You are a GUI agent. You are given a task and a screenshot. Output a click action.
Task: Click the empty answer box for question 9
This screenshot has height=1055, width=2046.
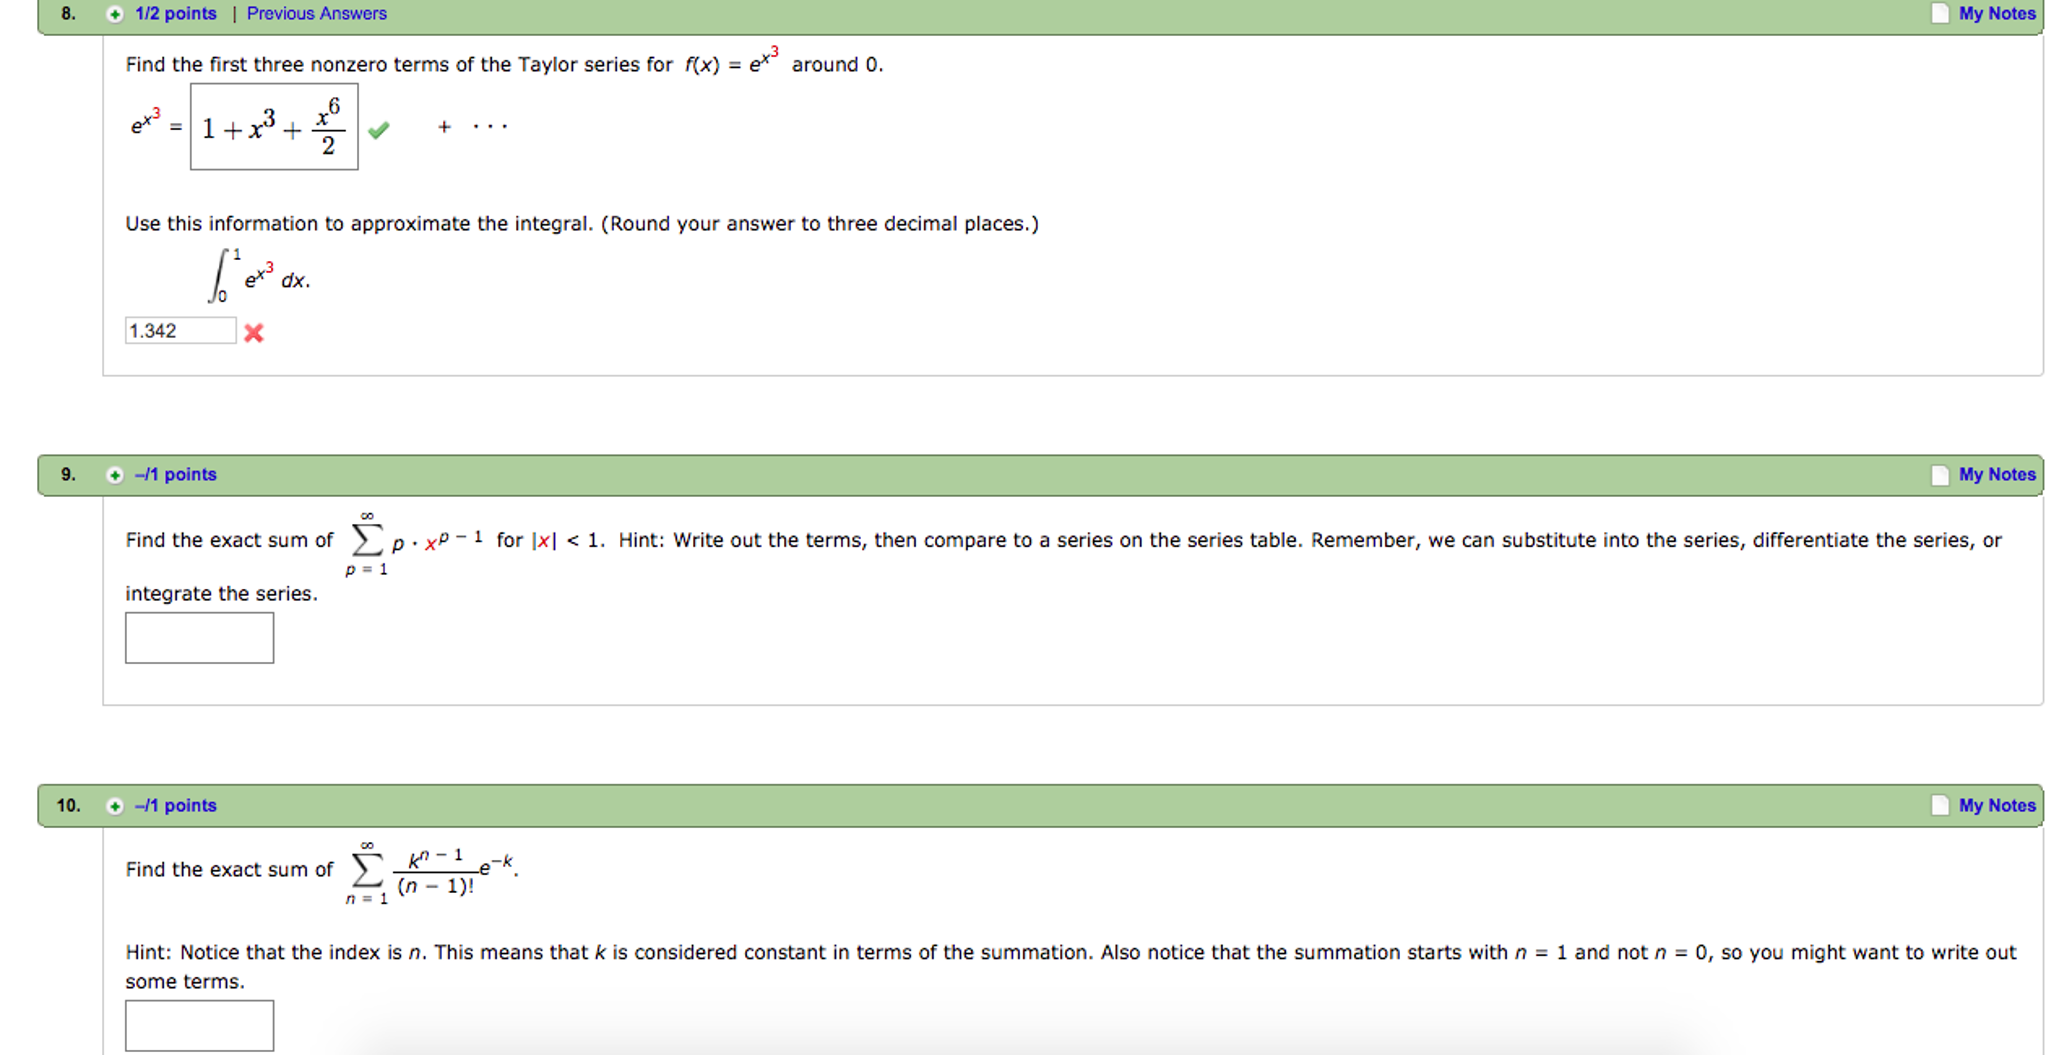[199, 638]
